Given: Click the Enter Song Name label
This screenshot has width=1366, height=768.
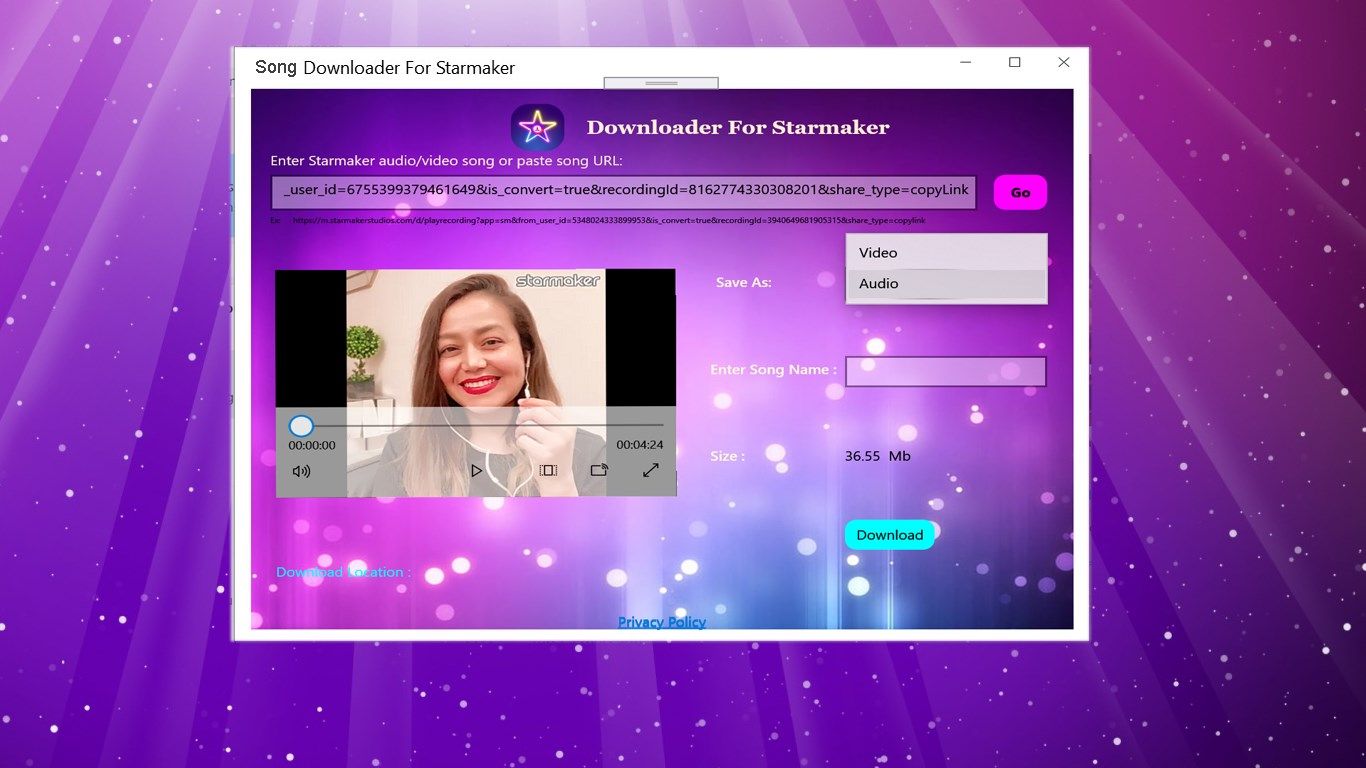Looking at the screenshot, I should [774, 369].
